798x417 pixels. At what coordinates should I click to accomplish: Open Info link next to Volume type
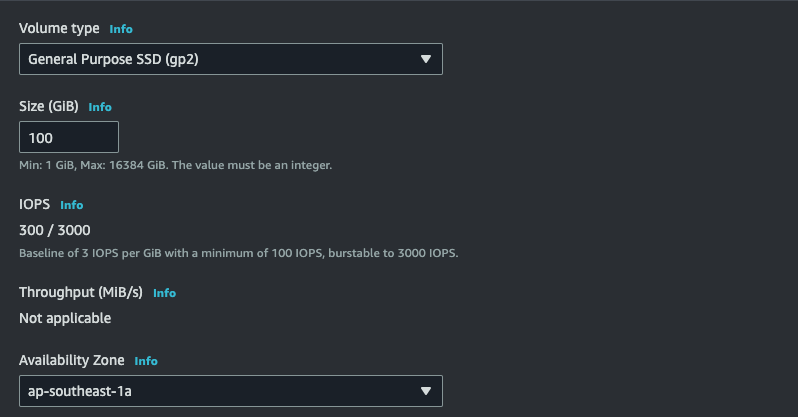120,29
